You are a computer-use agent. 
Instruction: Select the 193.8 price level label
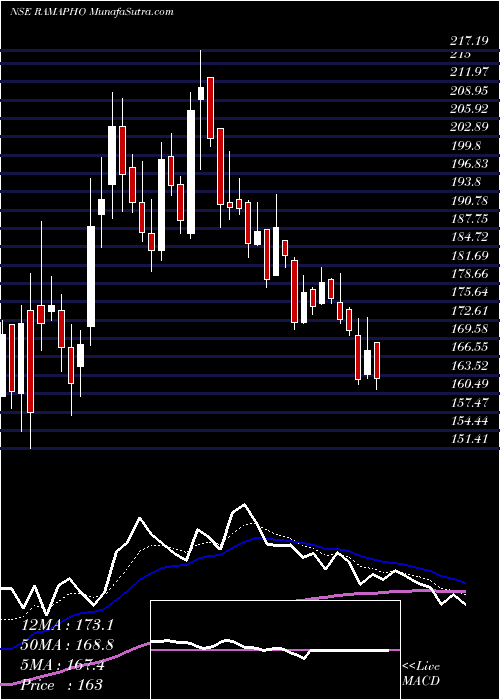pyautogui.click(x=466, y=182)
